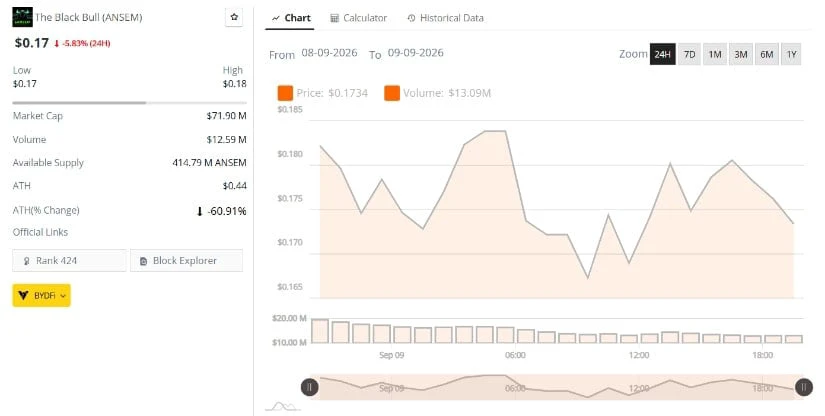Click the -5.83% (24H) change indicator
The width and height of the screenshot is (825, 416).
pyautogui.click(x=82, y=43)
